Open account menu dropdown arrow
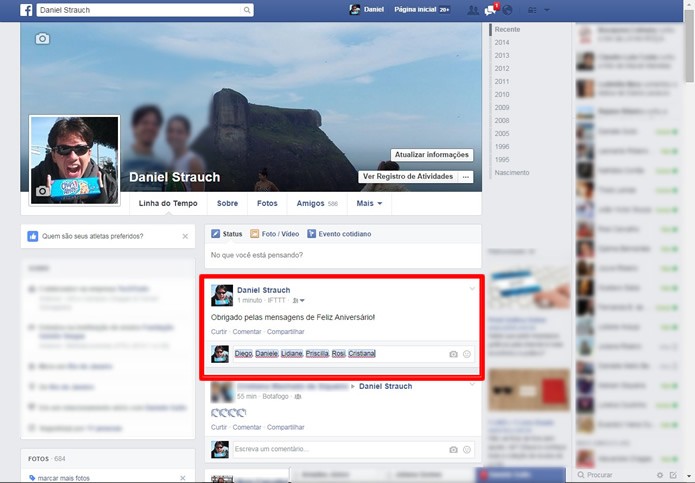The width and height of the screenshot is (695, 483). pos(547,10)
